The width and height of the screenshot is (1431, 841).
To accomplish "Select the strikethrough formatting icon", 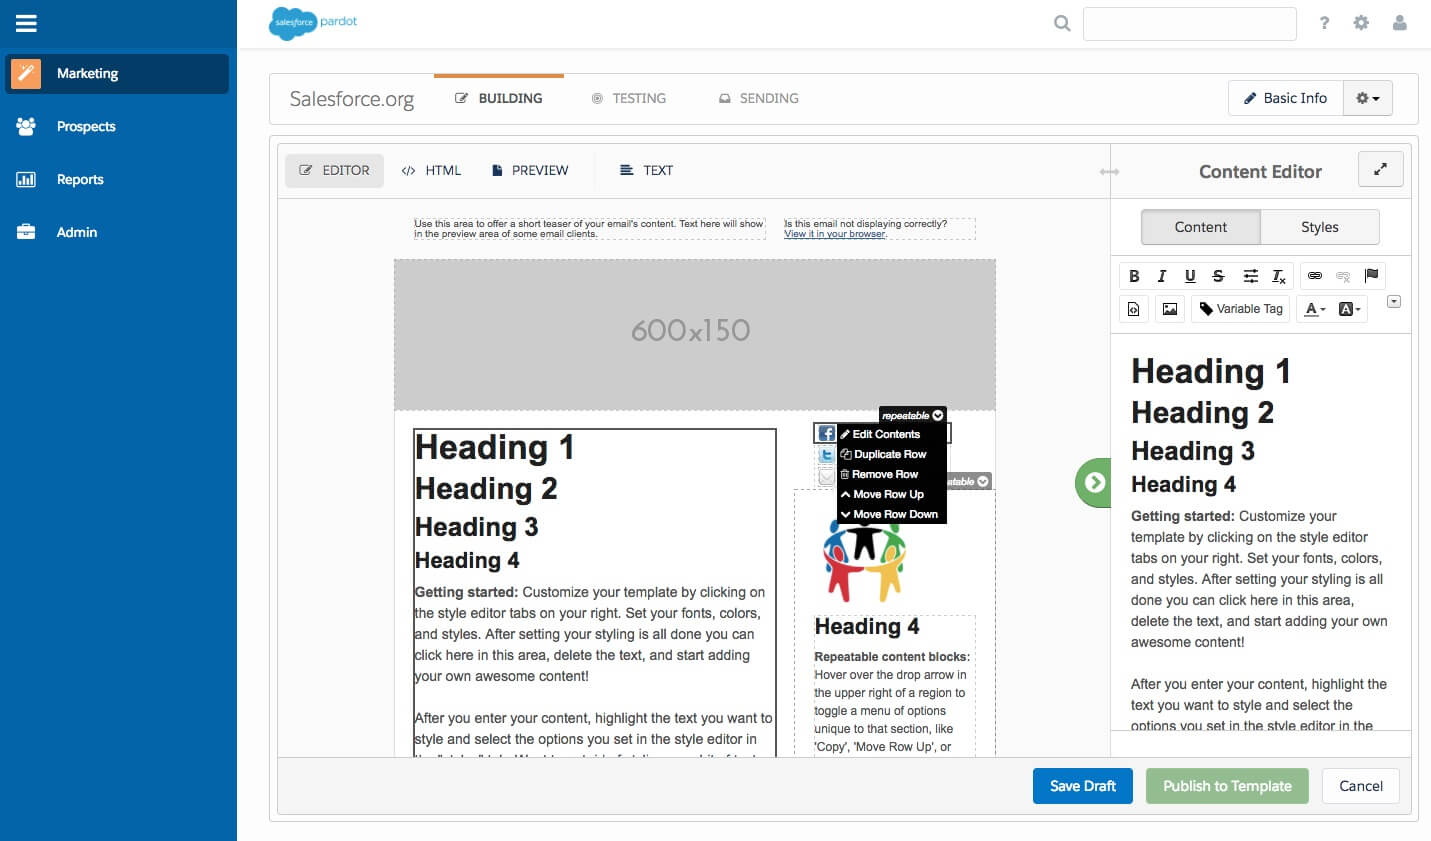I will tap(1218, 276).
